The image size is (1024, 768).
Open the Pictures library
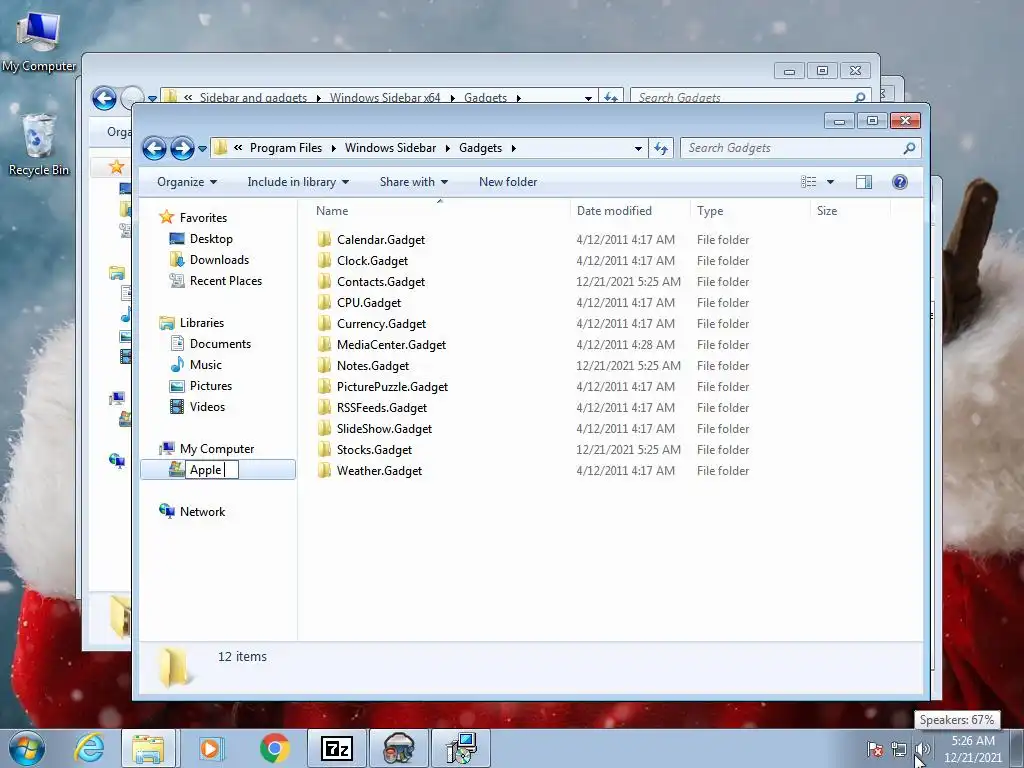pyautogui.click(x=211, y=386)
